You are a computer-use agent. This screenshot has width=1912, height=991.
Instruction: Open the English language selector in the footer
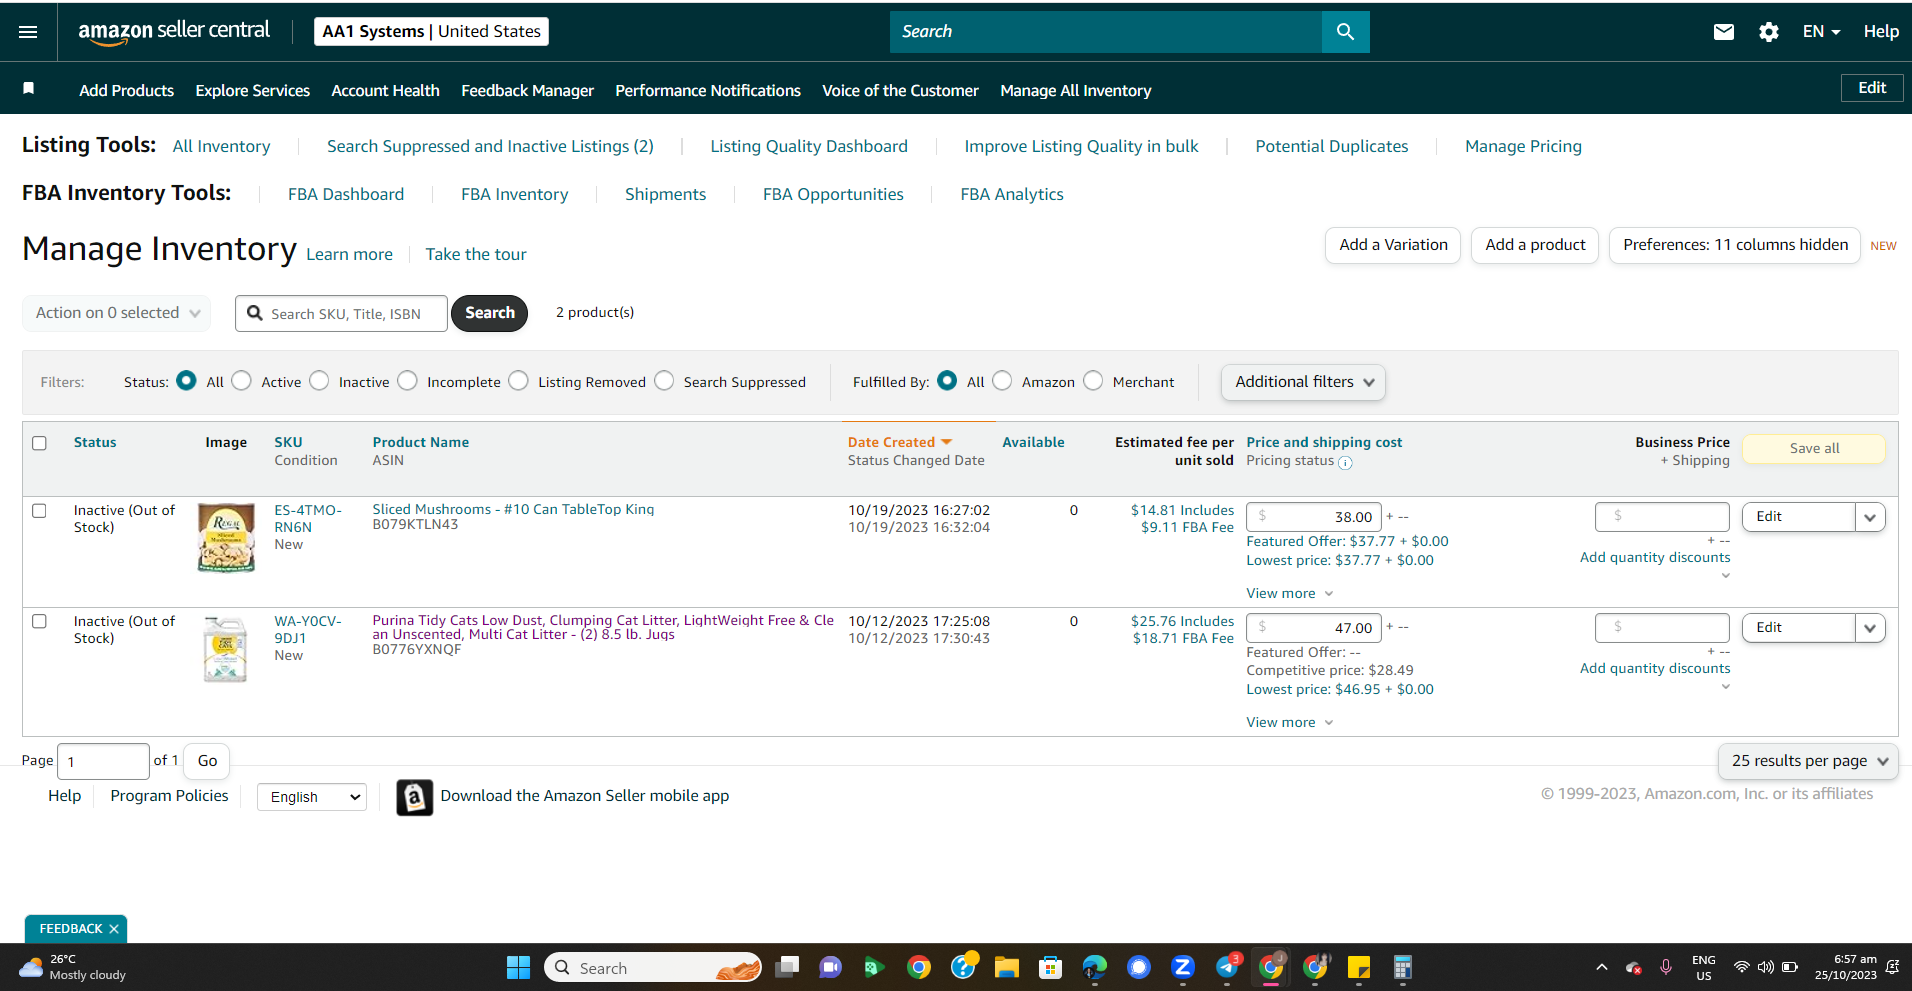[x=312, y=797]
